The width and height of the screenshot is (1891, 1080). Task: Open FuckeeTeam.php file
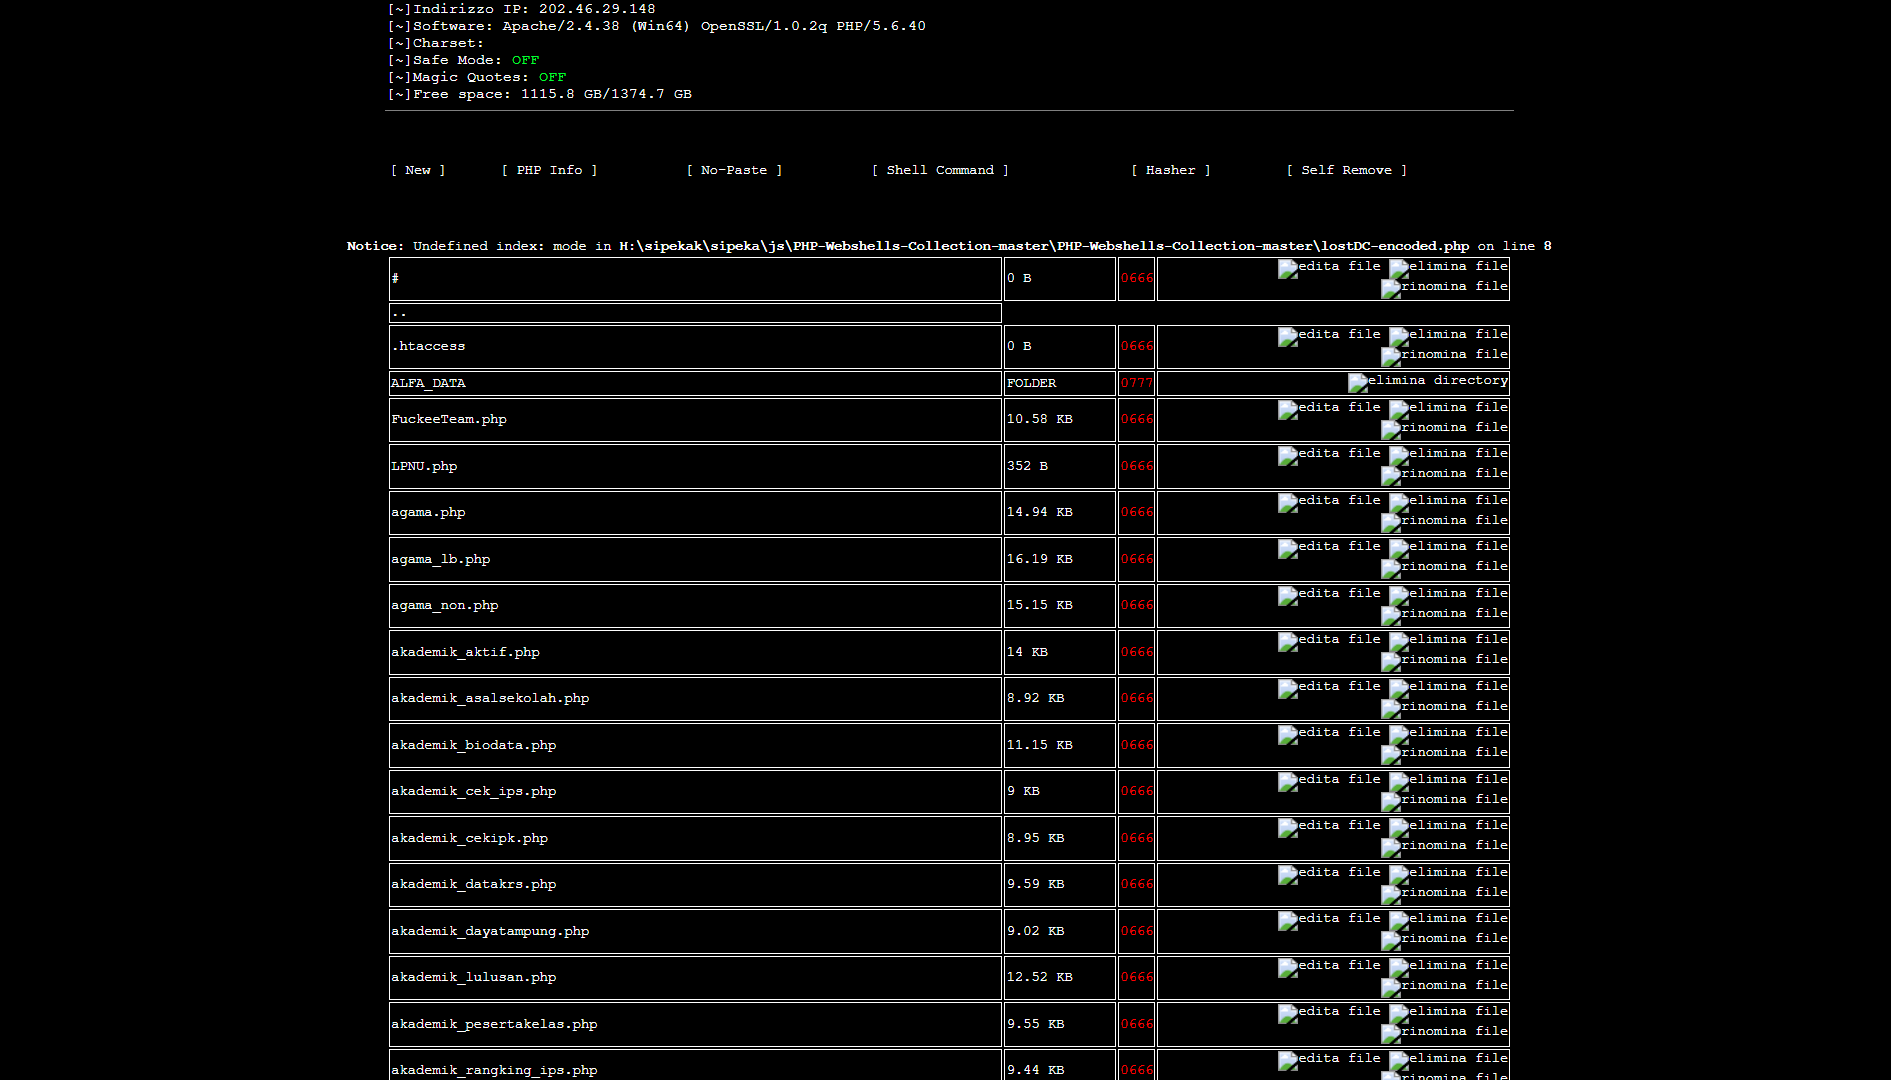tap(449, 419)
